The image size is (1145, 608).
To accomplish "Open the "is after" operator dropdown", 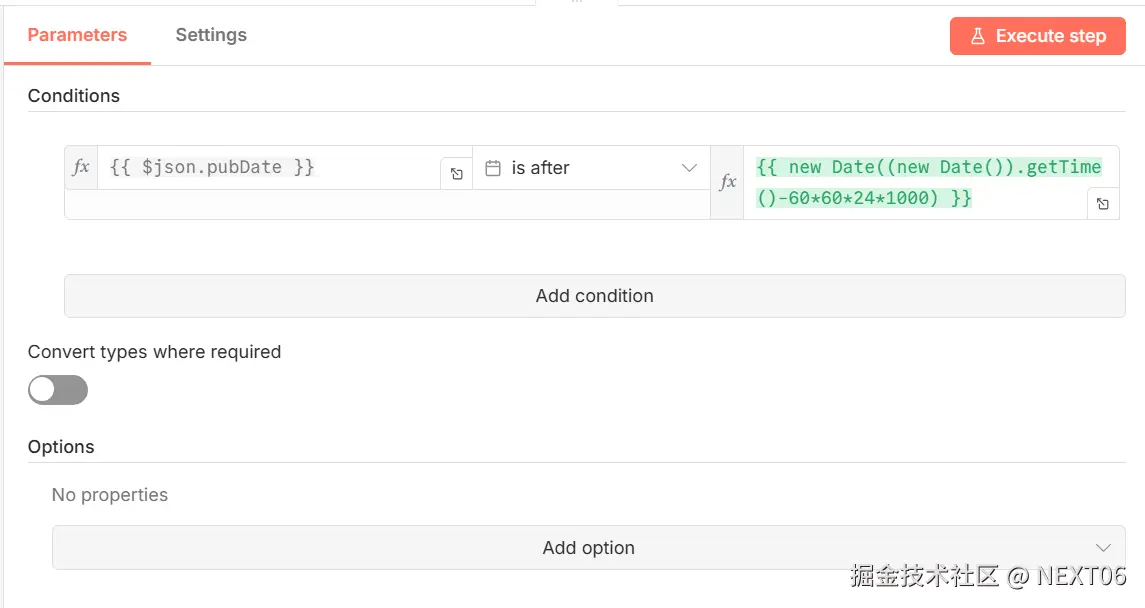I will [591, 168].
